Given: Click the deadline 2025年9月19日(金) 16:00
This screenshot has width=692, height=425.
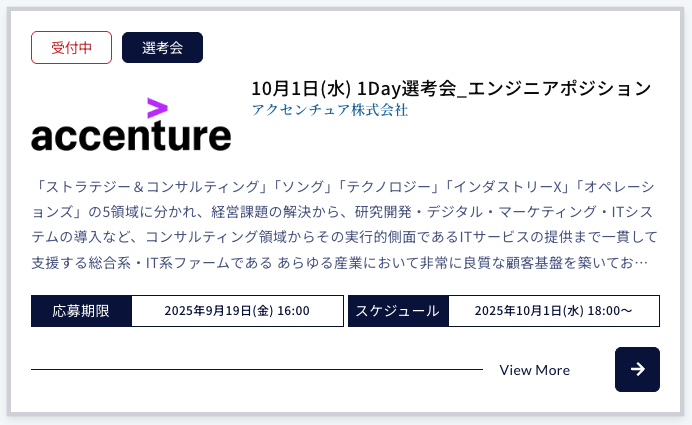Looking at the screenshot, I should click(x=236, y=311).
